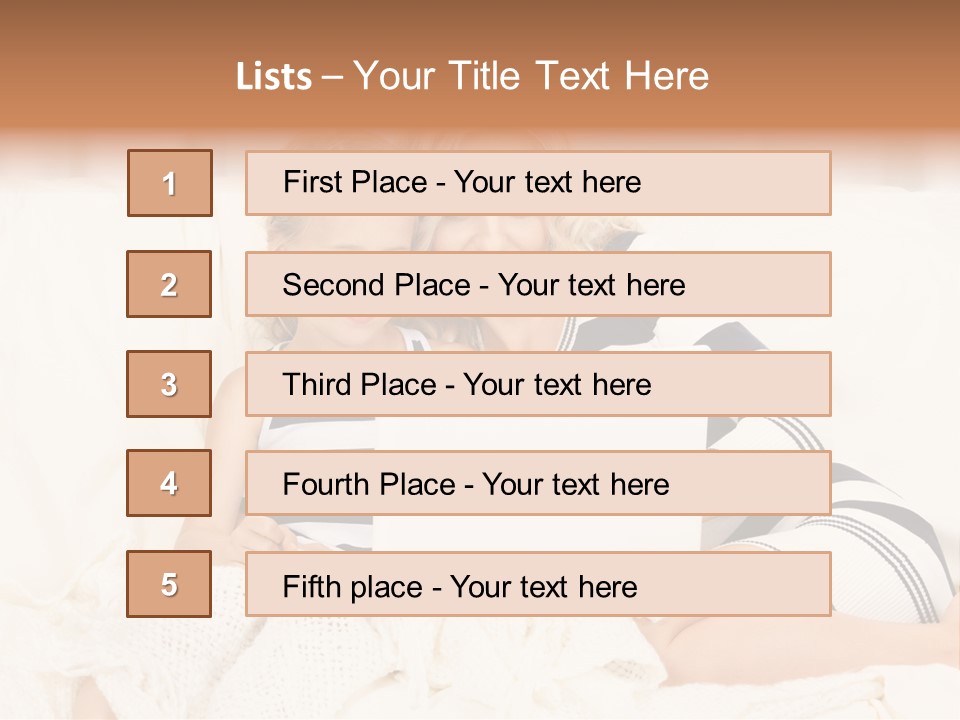Select the First Place text bar
This screenshot has width=960, height=720.
[x=538, y=183]
